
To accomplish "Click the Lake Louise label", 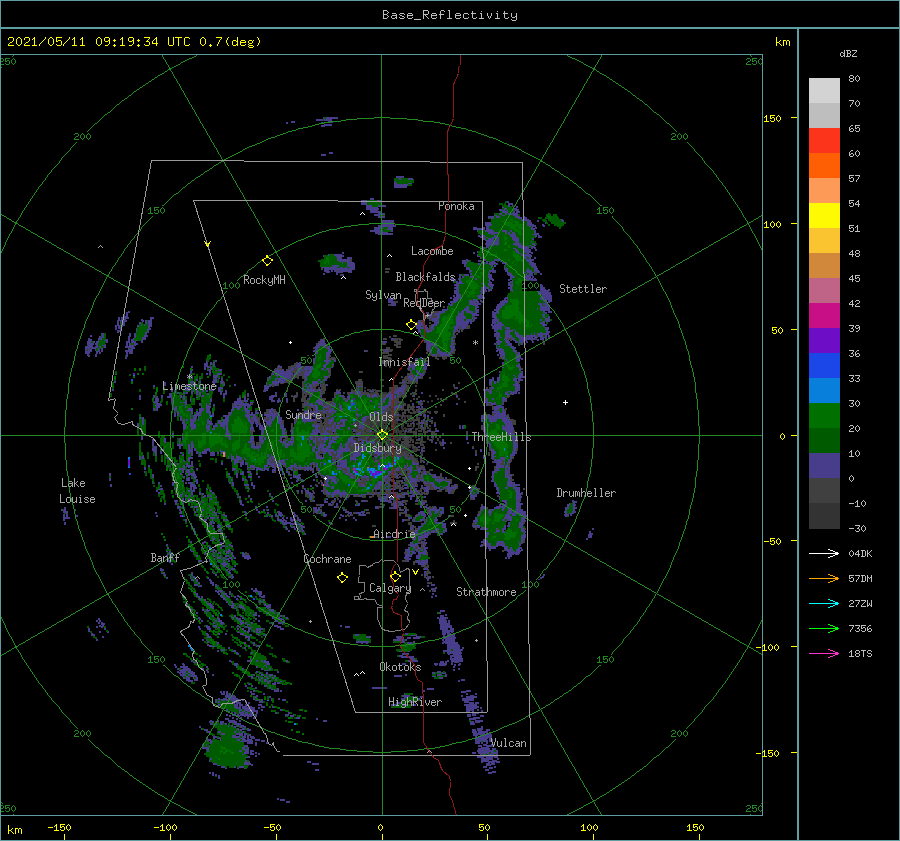I will coord(77,491).
